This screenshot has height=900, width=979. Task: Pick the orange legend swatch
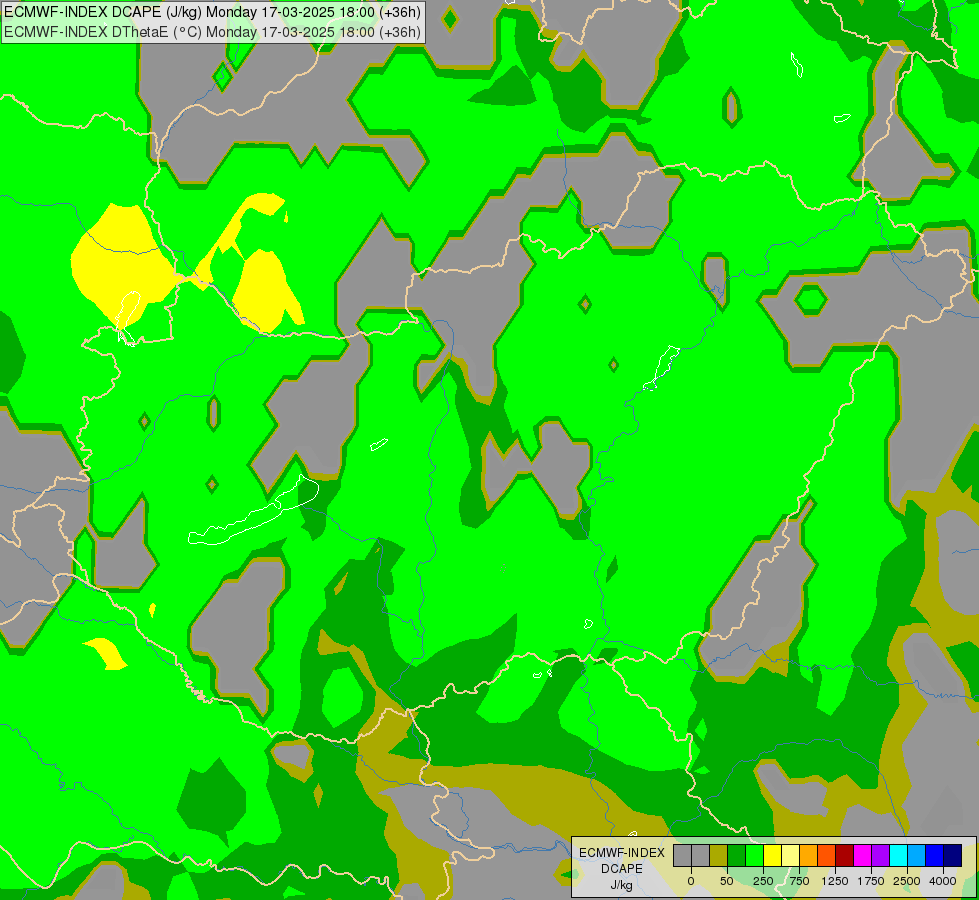(809, 855)
